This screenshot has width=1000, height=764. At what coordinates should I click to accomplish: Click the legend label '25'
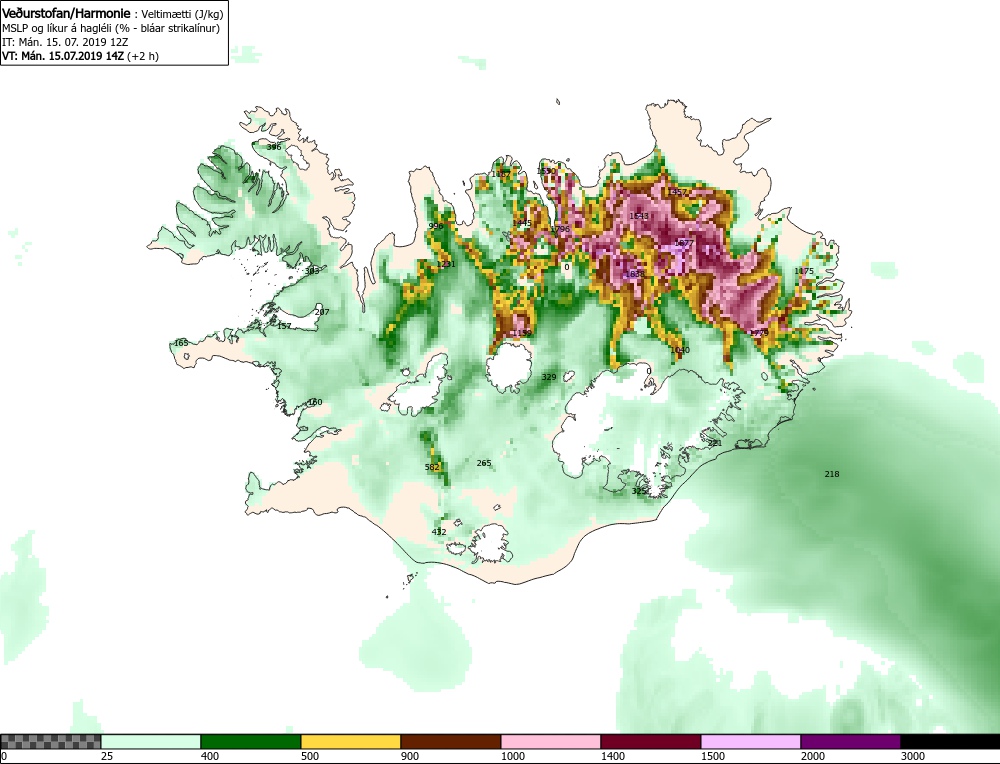pyautogui.click(x=107, y=756)
